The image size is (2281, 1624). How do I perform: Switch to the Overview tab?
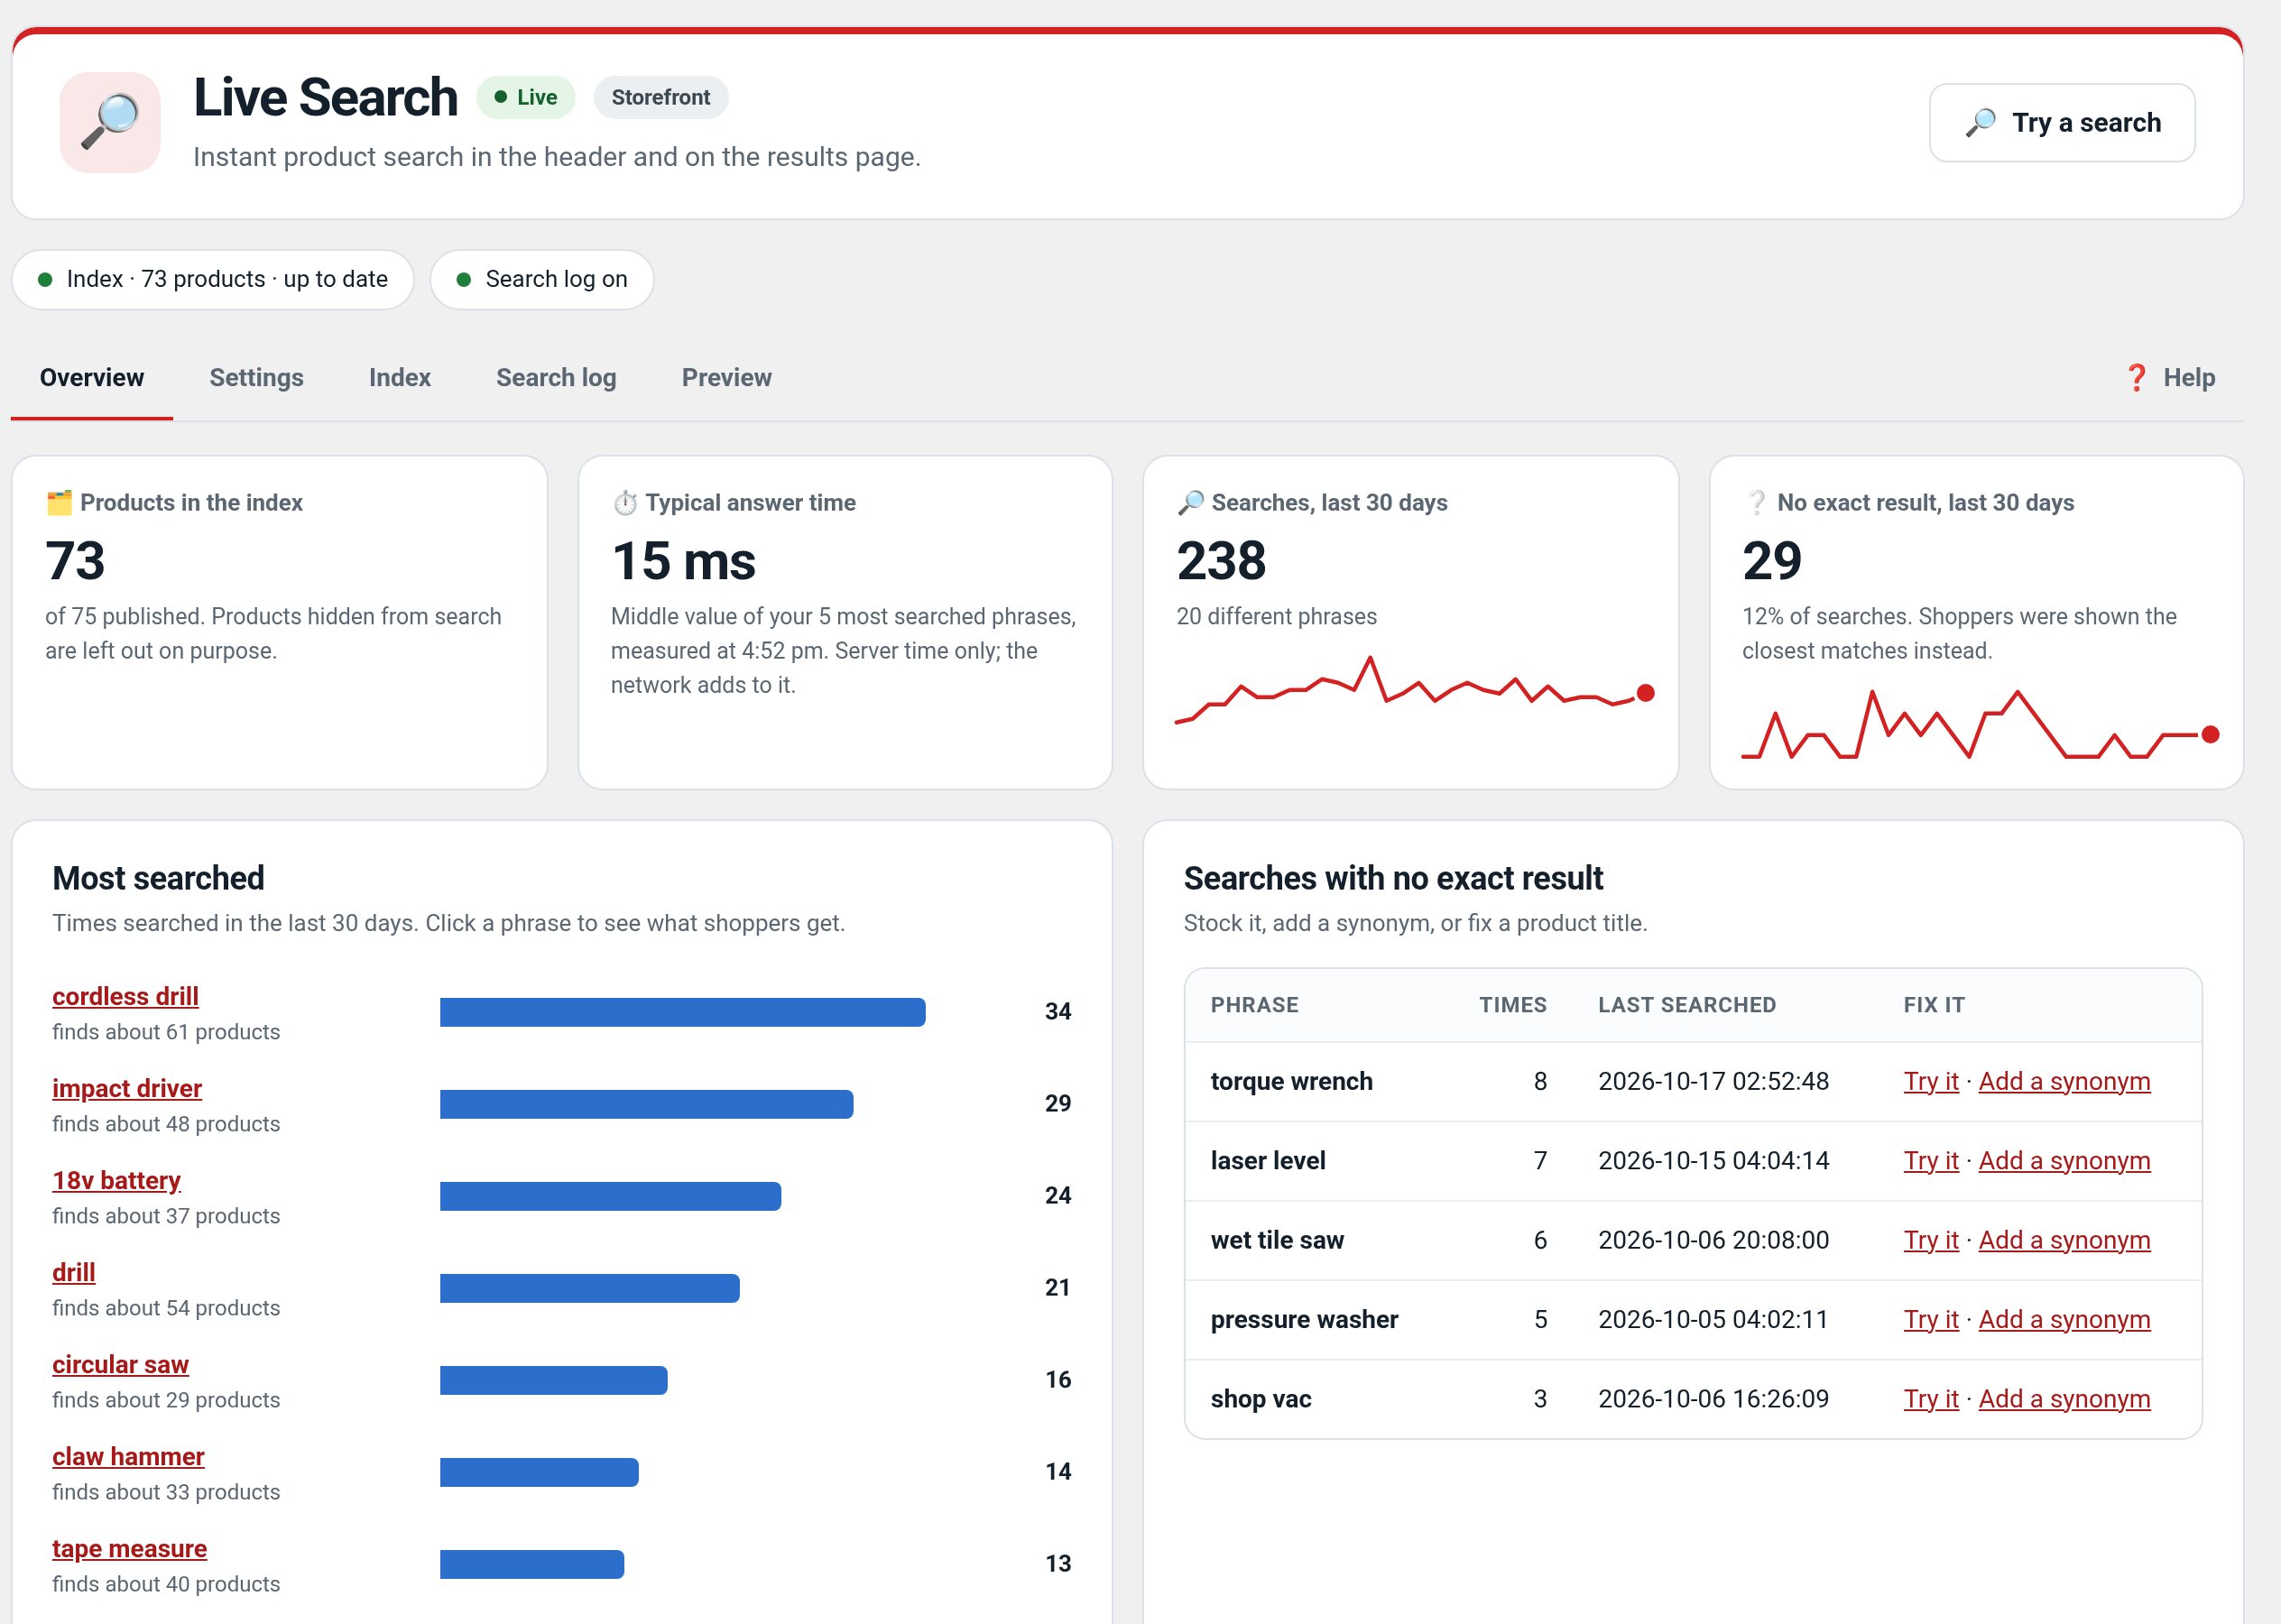(92, 378)
